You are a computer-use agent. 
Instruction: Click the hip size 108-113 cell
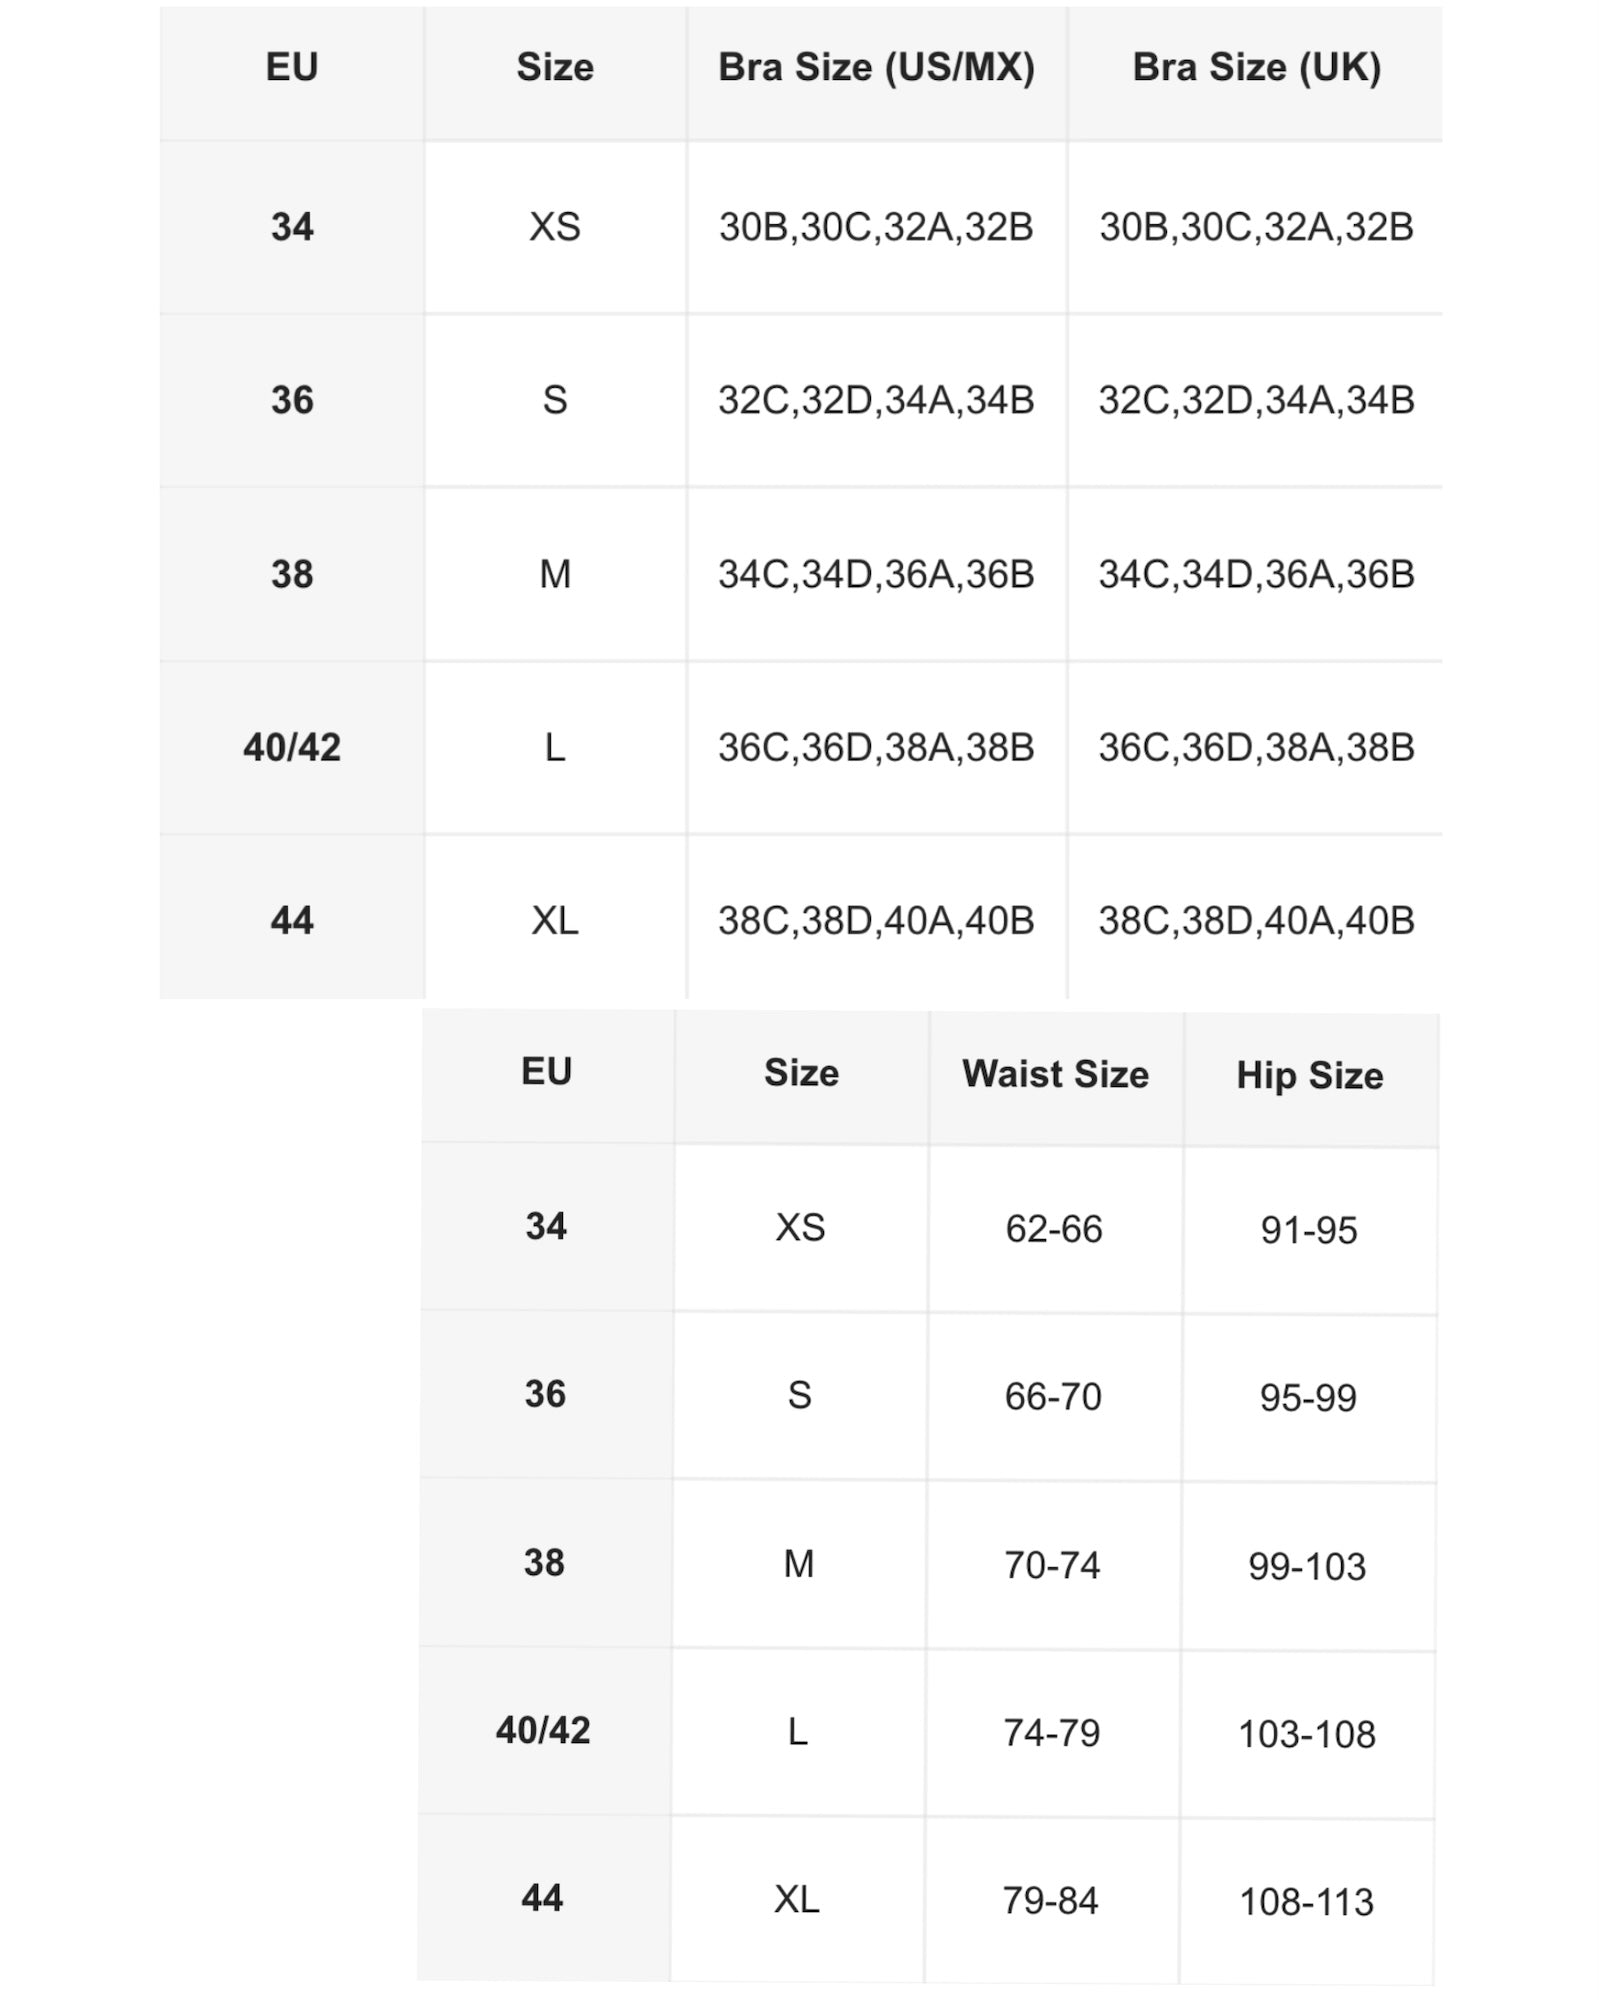coord(1306,1903)
